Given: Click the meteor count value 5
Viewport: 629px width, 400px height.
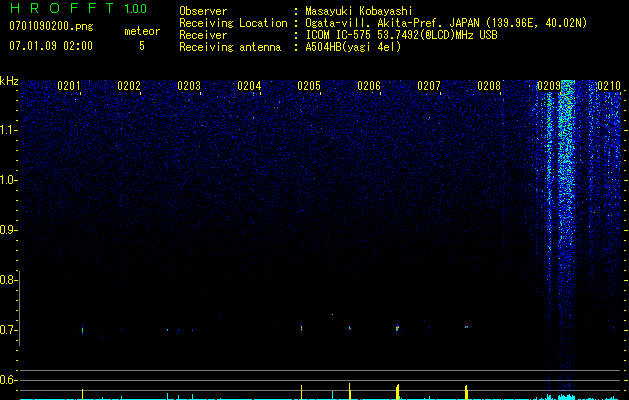Looking at the screenshot, I should (142, 46).
